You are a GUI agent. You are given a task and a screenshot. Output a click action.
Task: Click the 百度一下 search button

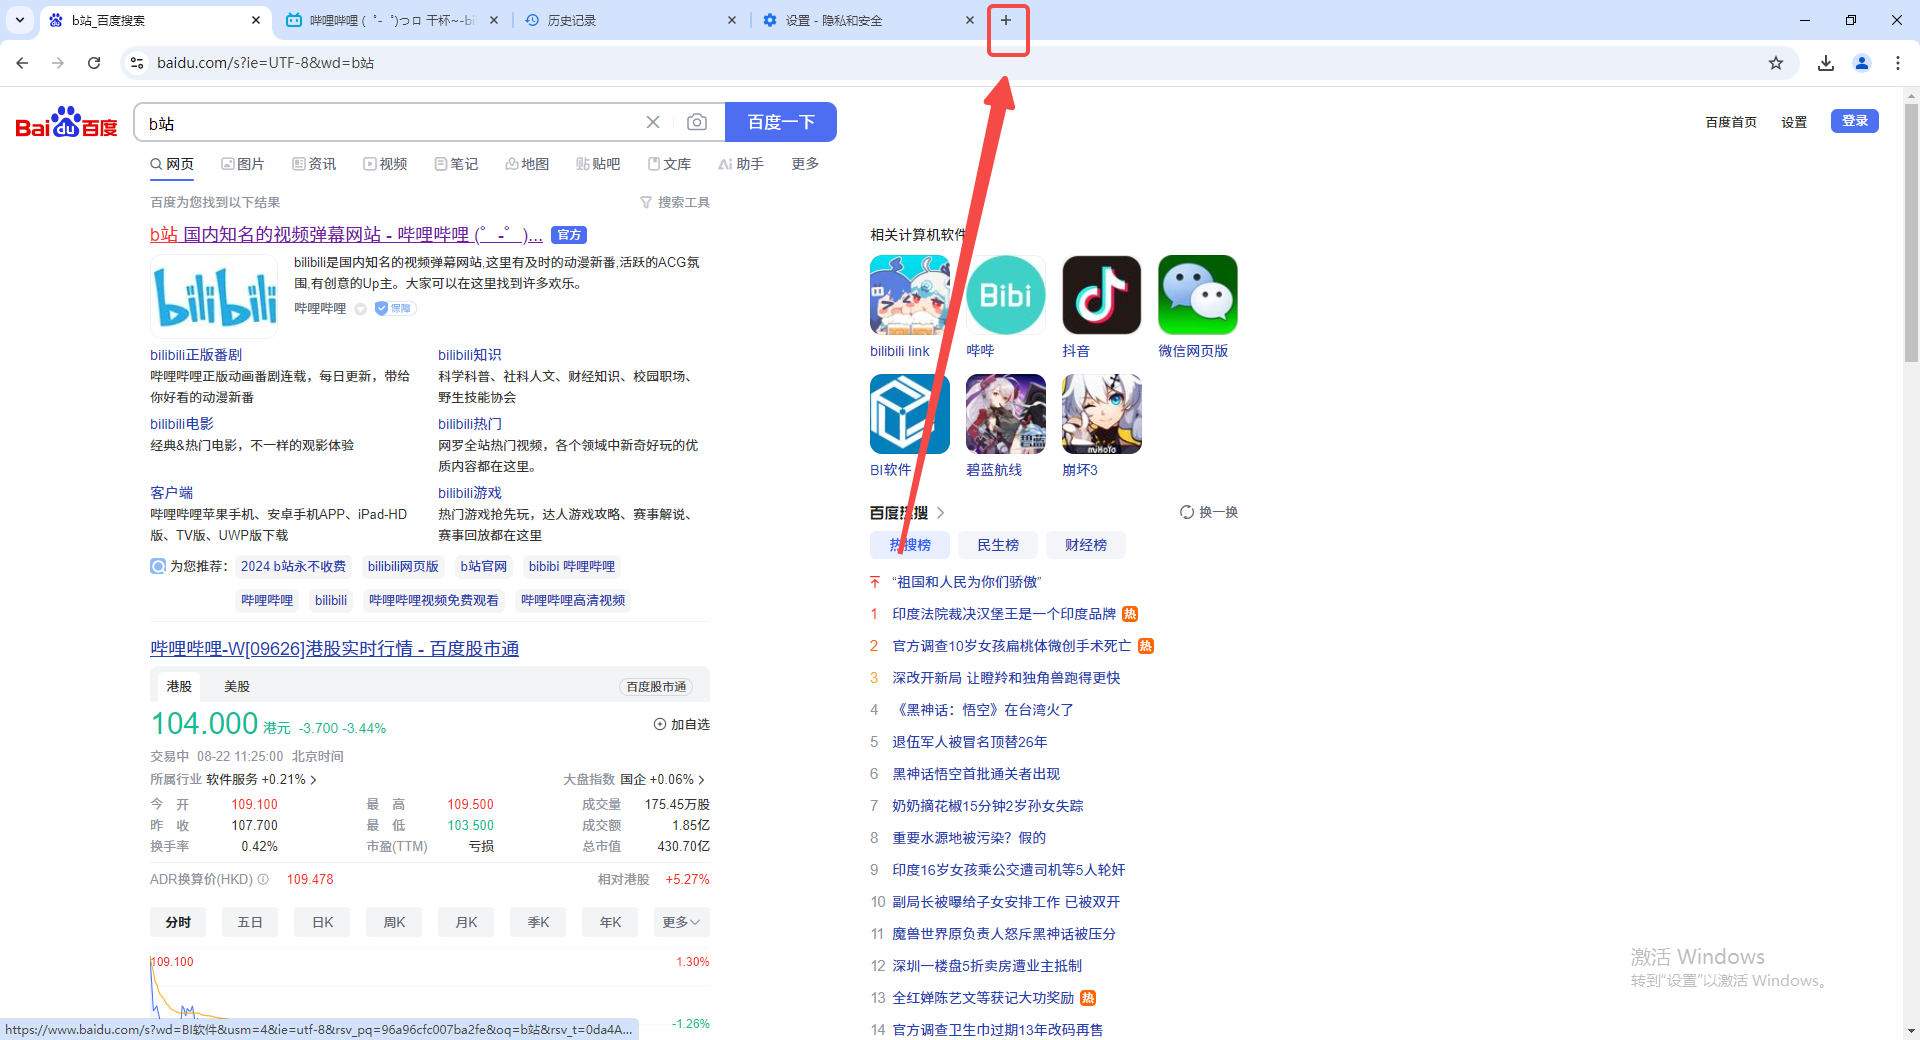[781, 122]
